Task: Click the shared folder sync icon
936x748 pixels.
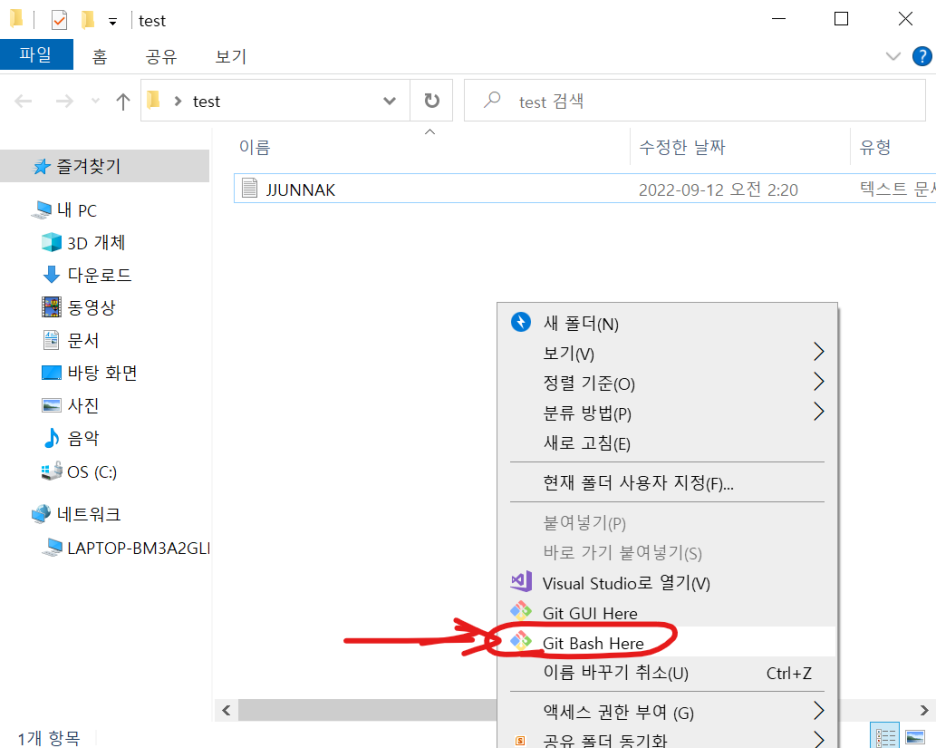Action: pyautogui.click(x=521, y=741)
